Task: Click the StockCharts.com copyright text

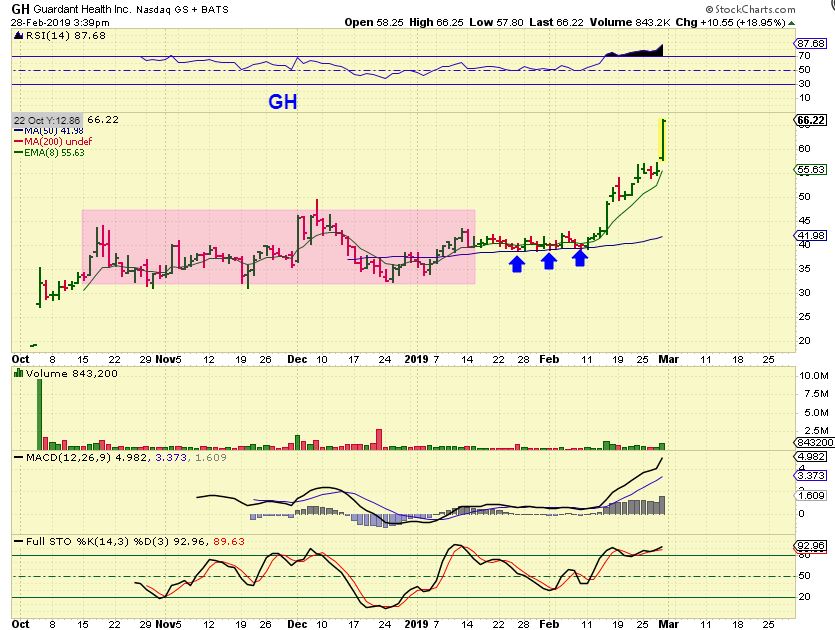Action: pyautogui.click(x=751, y=9)
